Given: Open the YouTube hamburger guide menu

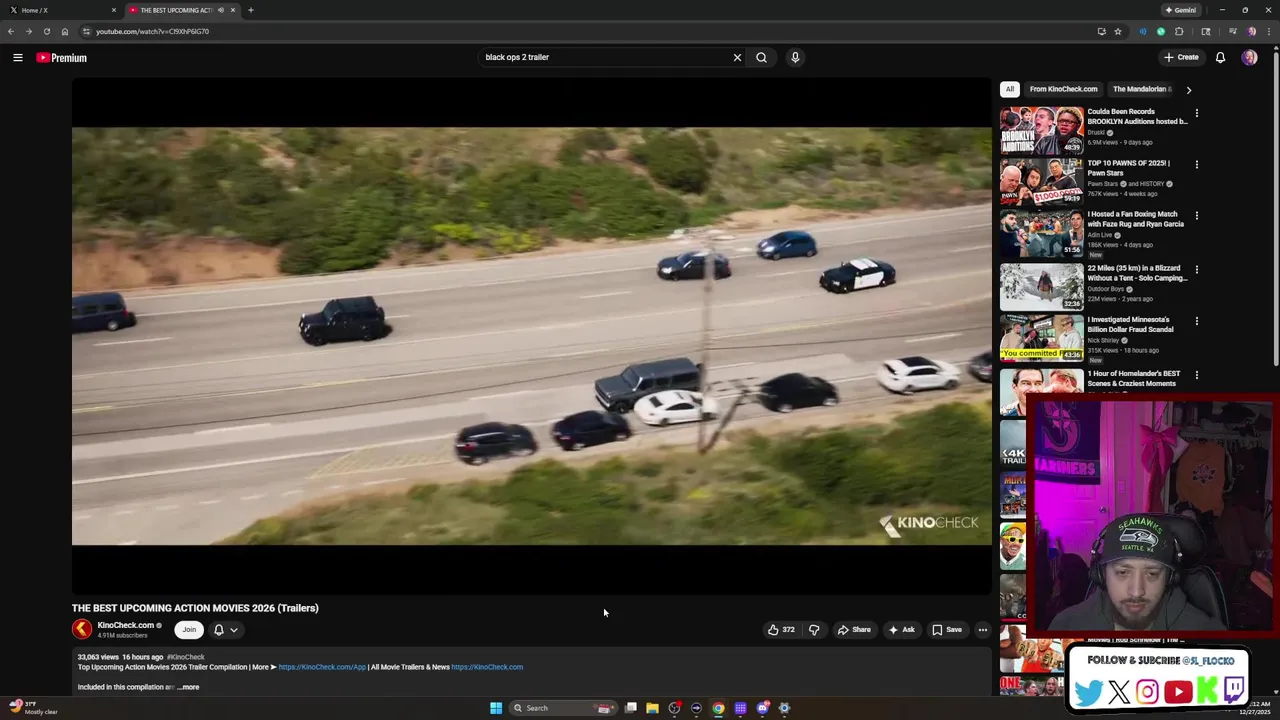Looking at the screenshot, I should coord(17,58).
